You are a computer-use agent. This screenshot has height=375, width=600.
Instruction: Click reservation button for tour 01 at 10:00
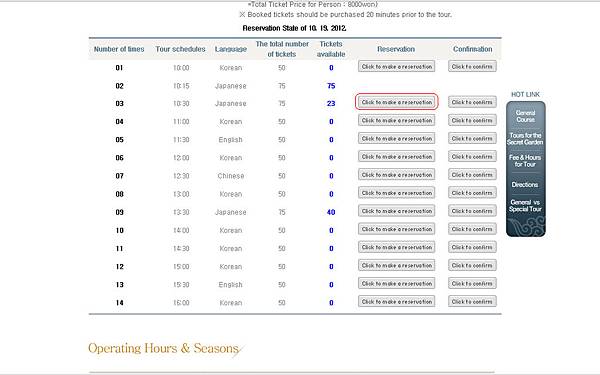click(396, 67)
